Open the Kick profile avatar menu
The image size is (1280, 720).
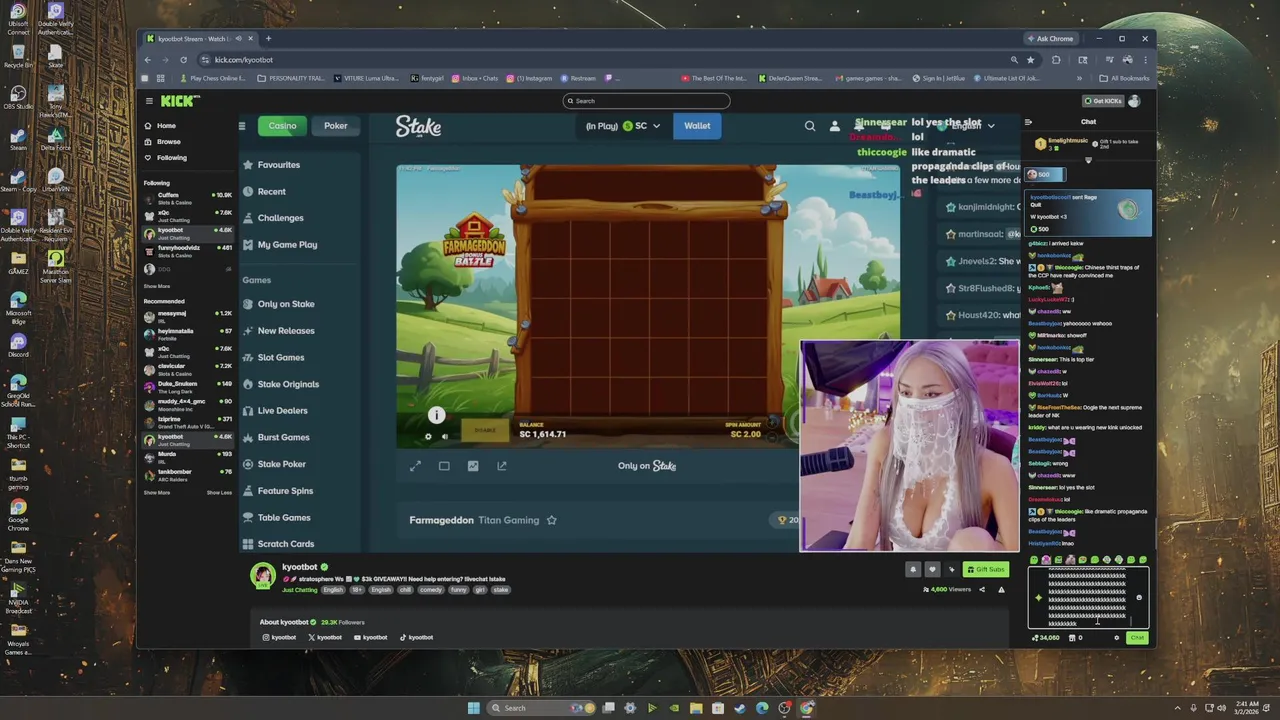(1134, 101)
